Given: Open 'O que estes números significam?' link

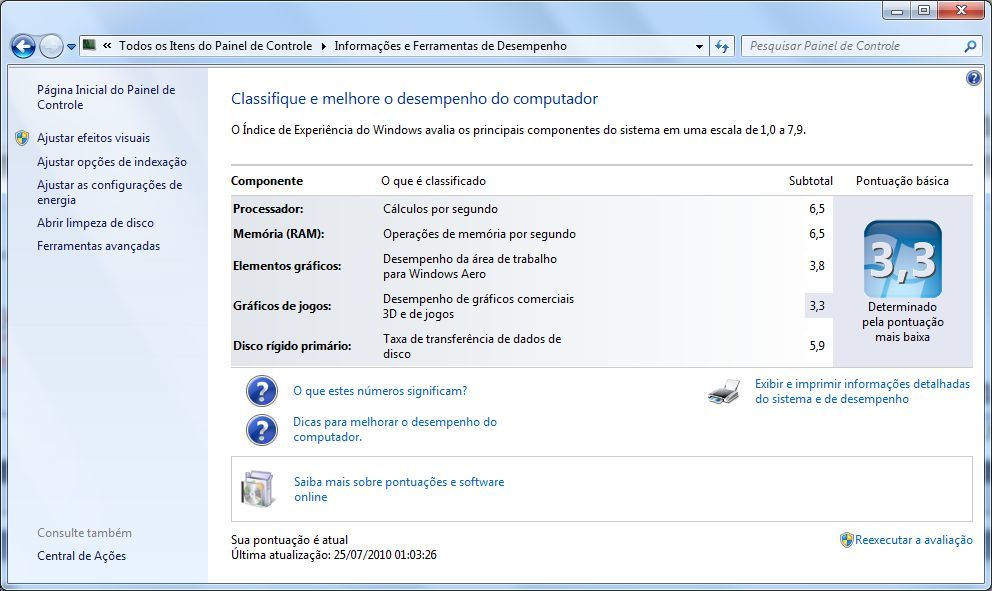Looking at the screenshot, I should 380,391.
